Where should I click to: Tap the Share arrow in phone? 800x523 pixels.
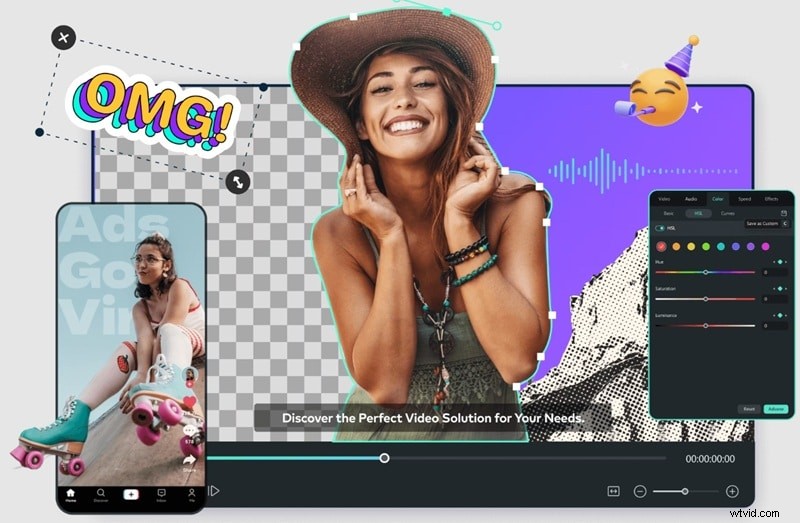pos(189,461)
